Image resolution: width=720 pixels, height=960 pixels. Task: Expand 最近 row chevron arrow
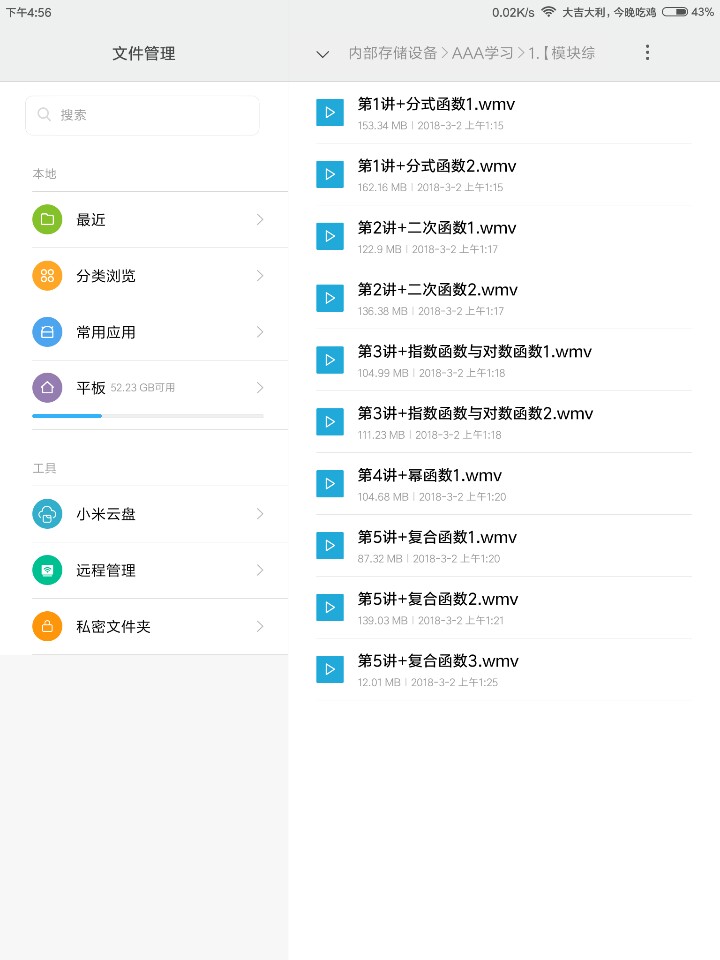pos(260,220)
